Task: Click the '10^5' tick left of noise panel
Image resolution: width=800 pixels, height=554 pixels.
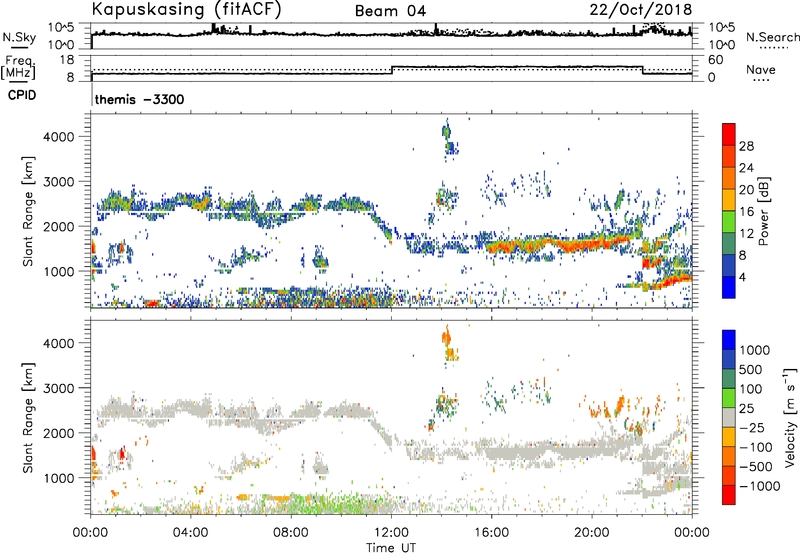Action: [x=61, y=27]
